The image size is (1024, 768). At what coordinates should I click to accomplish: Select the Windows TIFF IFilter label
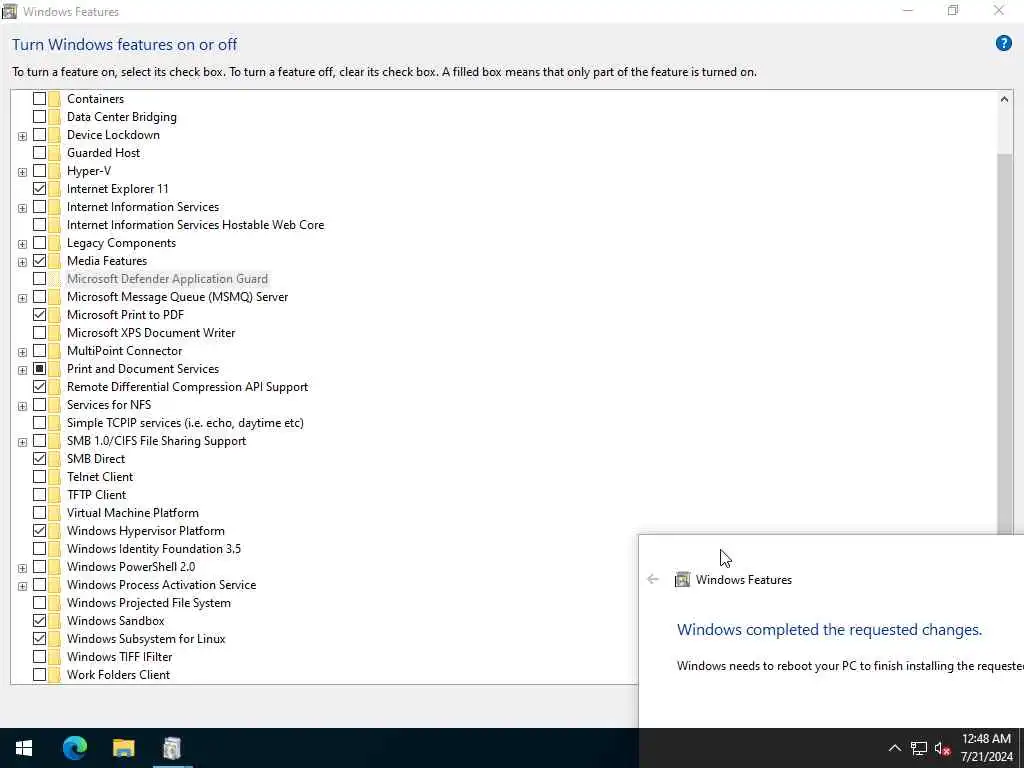[120, 657]
